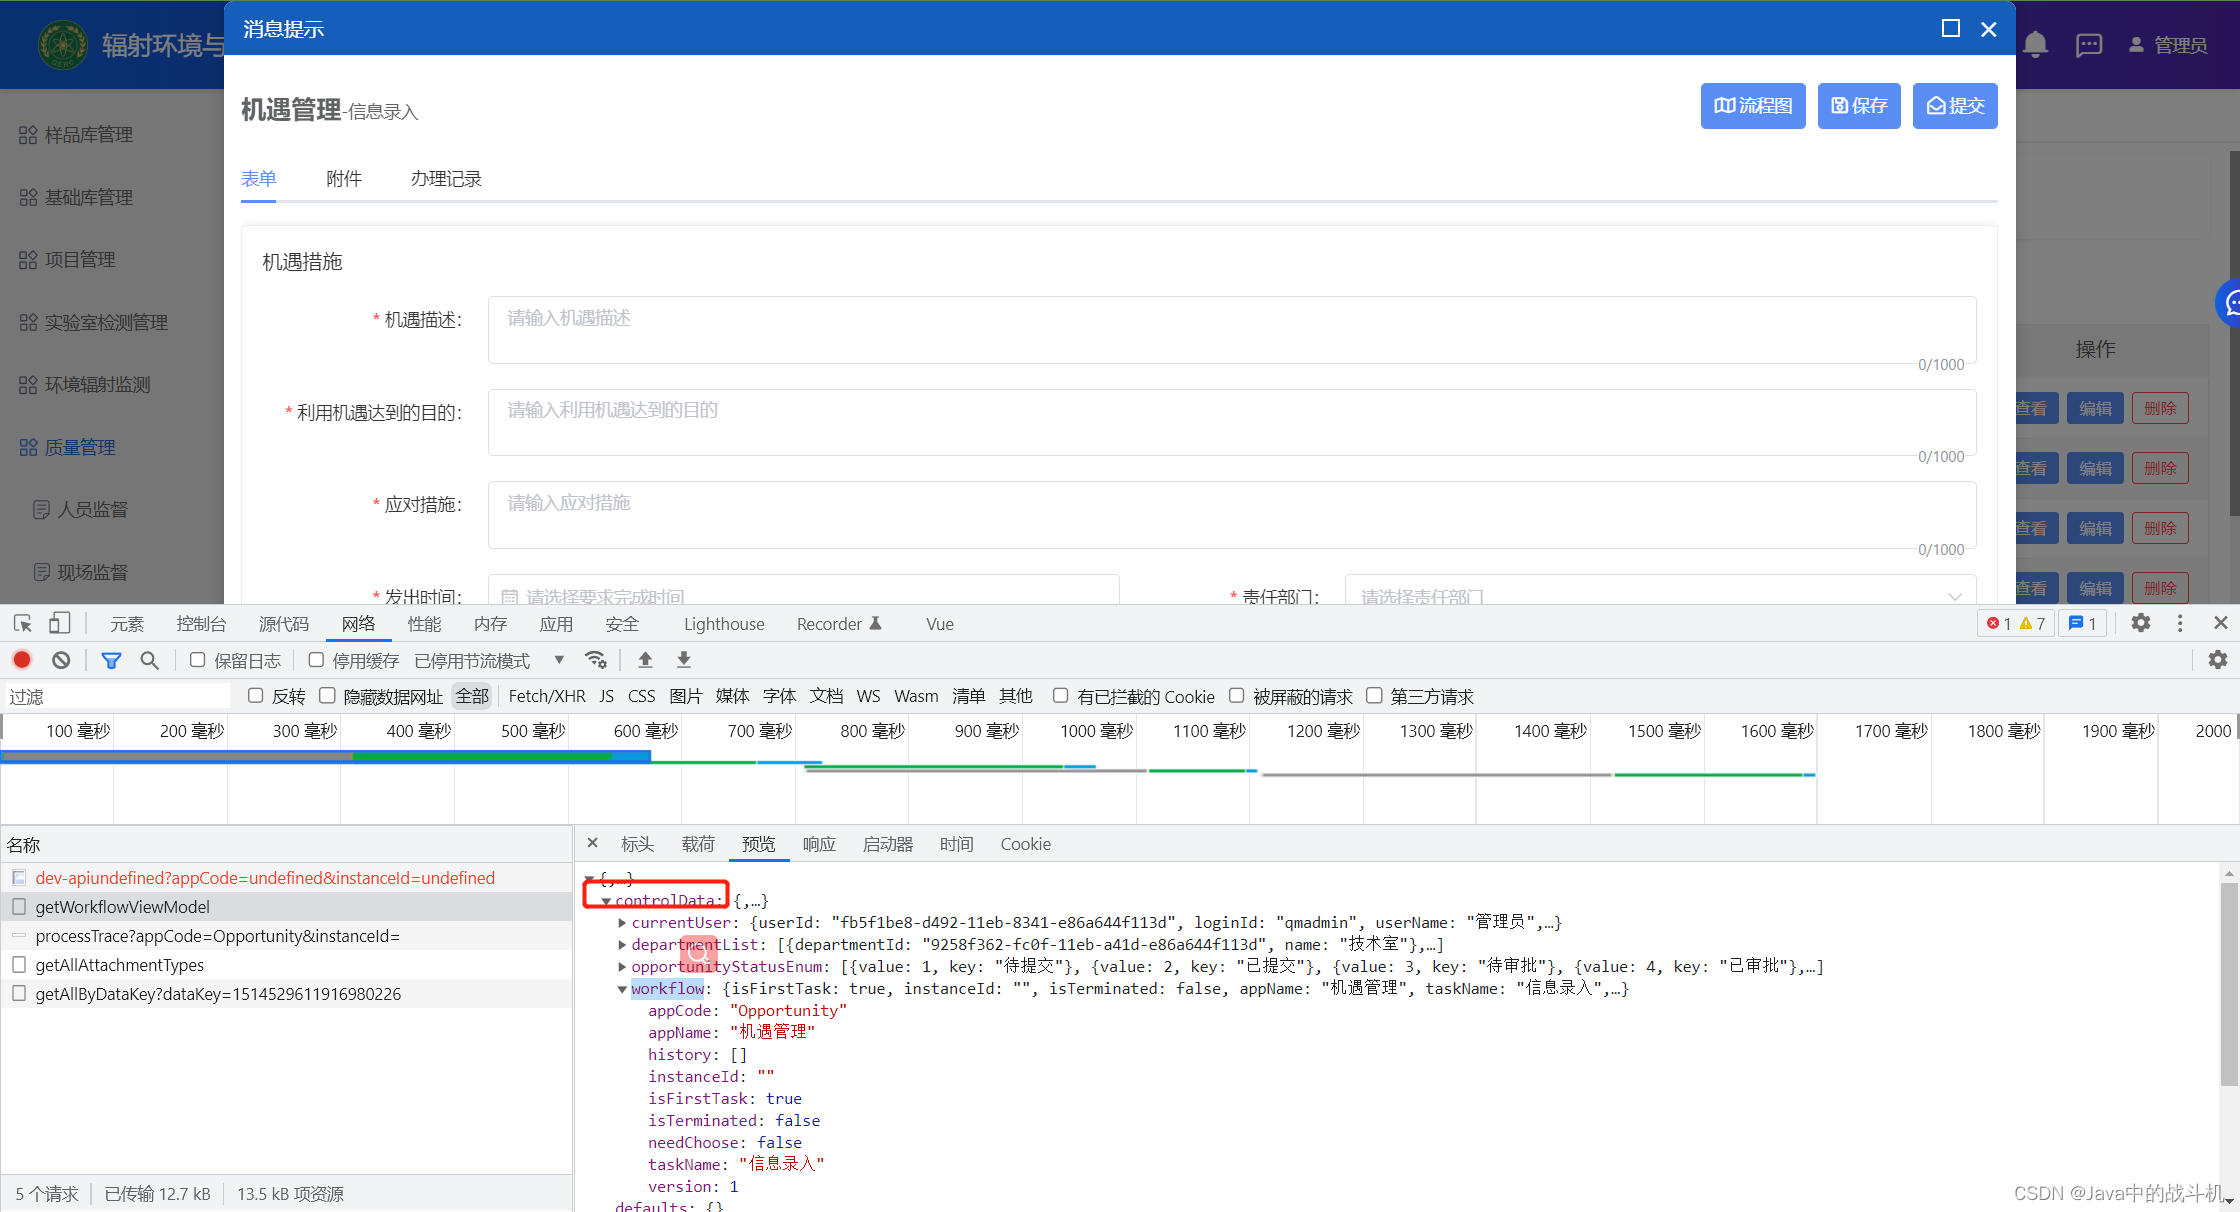Click the record network log red icon

click(22, 660)
